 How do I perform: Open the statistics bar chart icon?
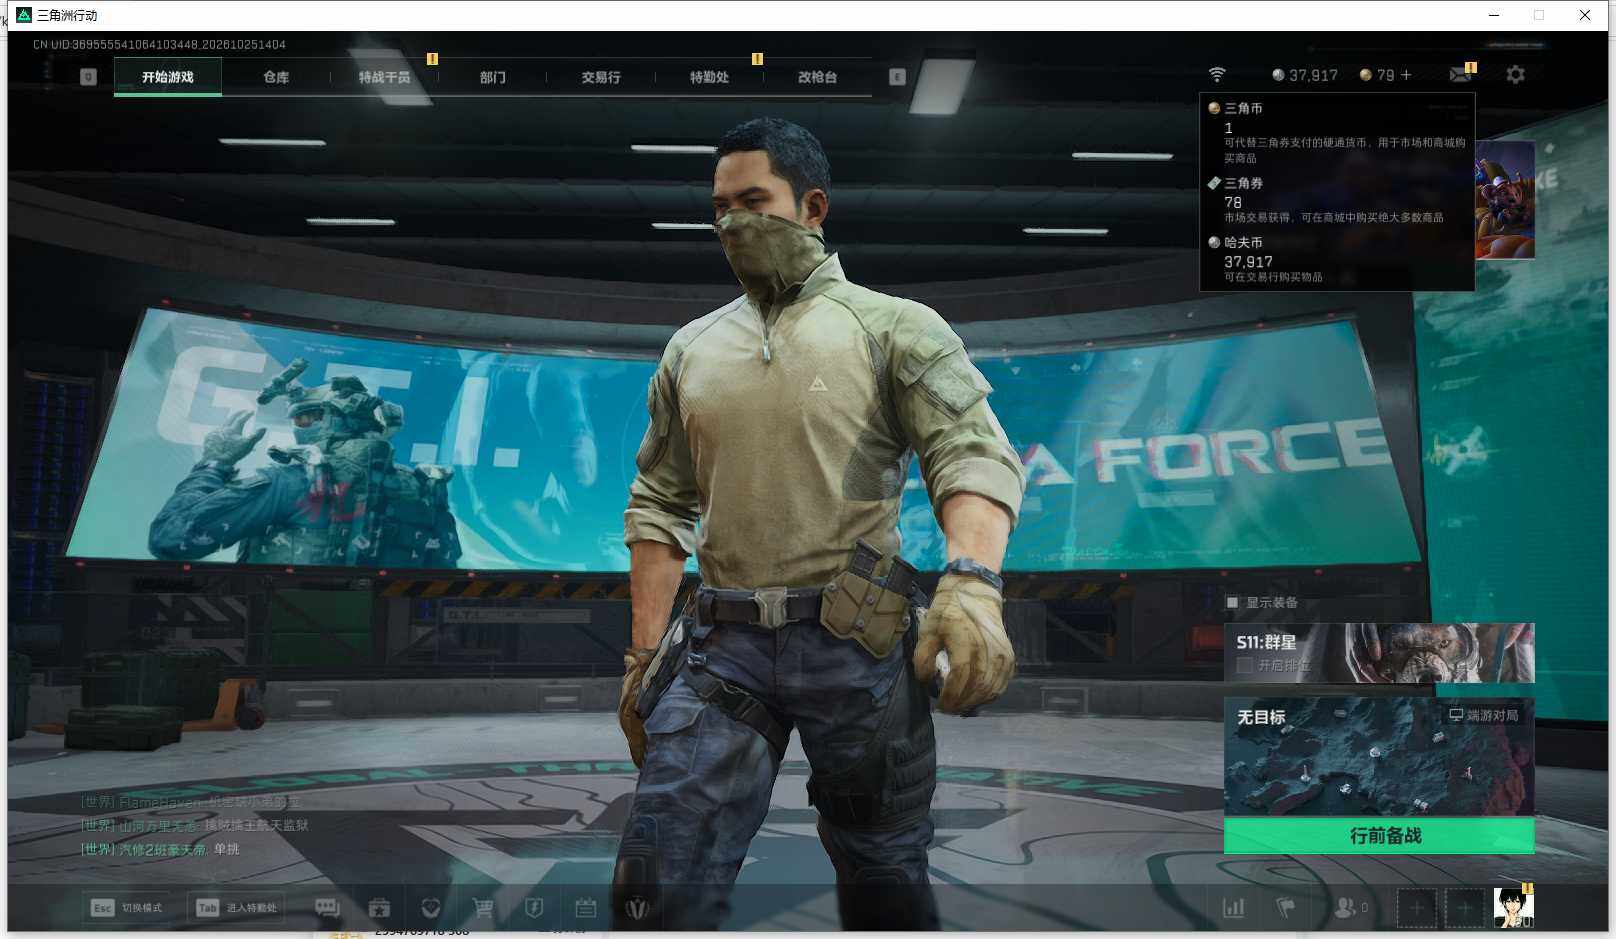pos(1234,908)
